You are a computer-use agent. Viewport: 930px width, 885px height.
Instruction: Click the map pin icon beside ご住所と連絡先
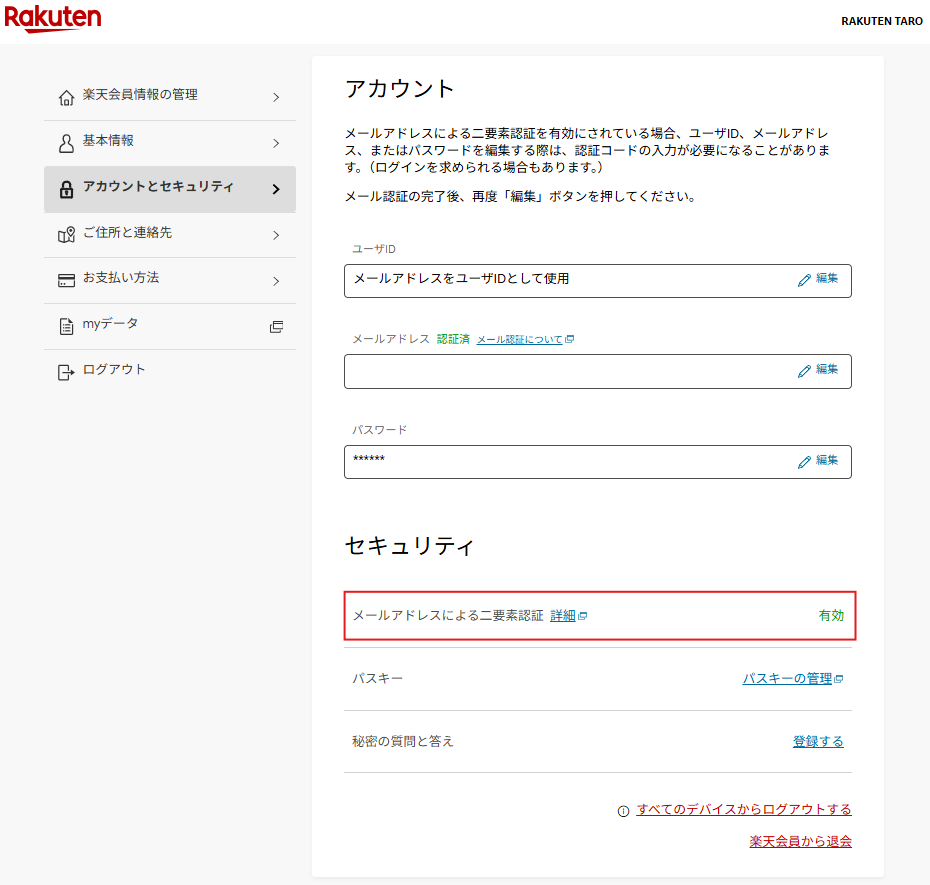66,235
